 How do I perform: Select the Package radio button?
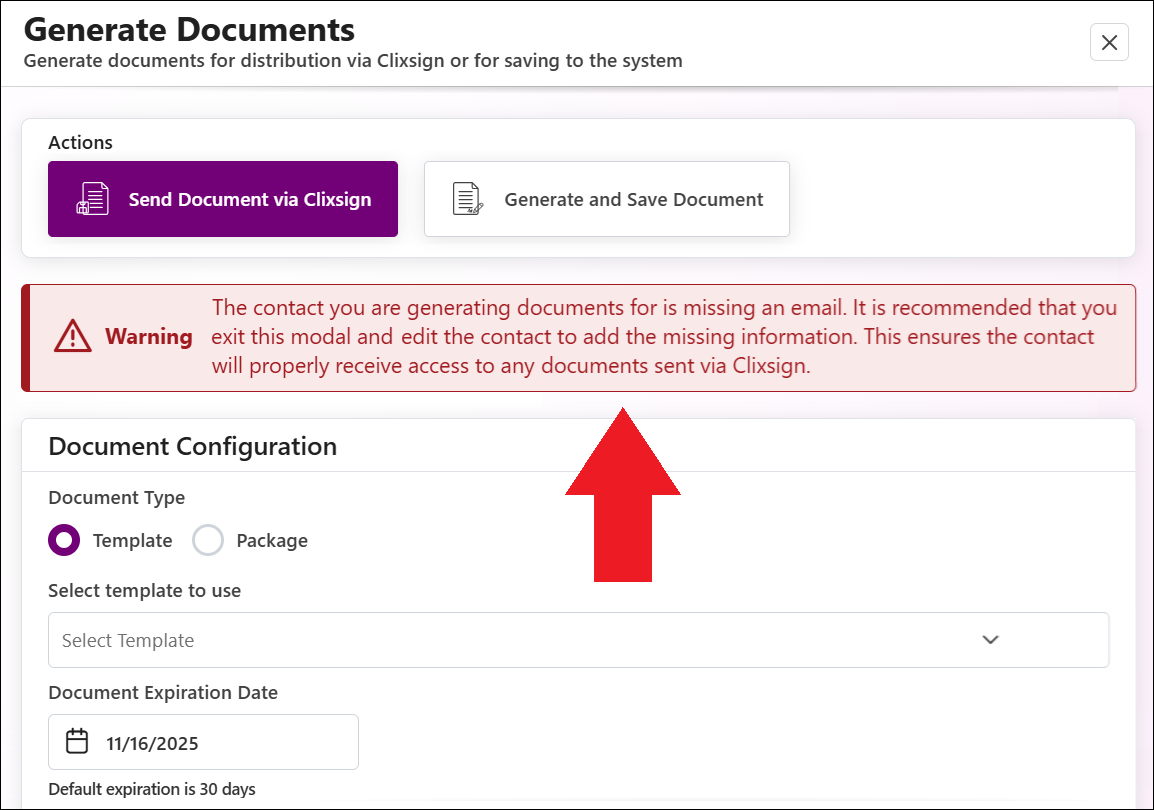point(208,540)
